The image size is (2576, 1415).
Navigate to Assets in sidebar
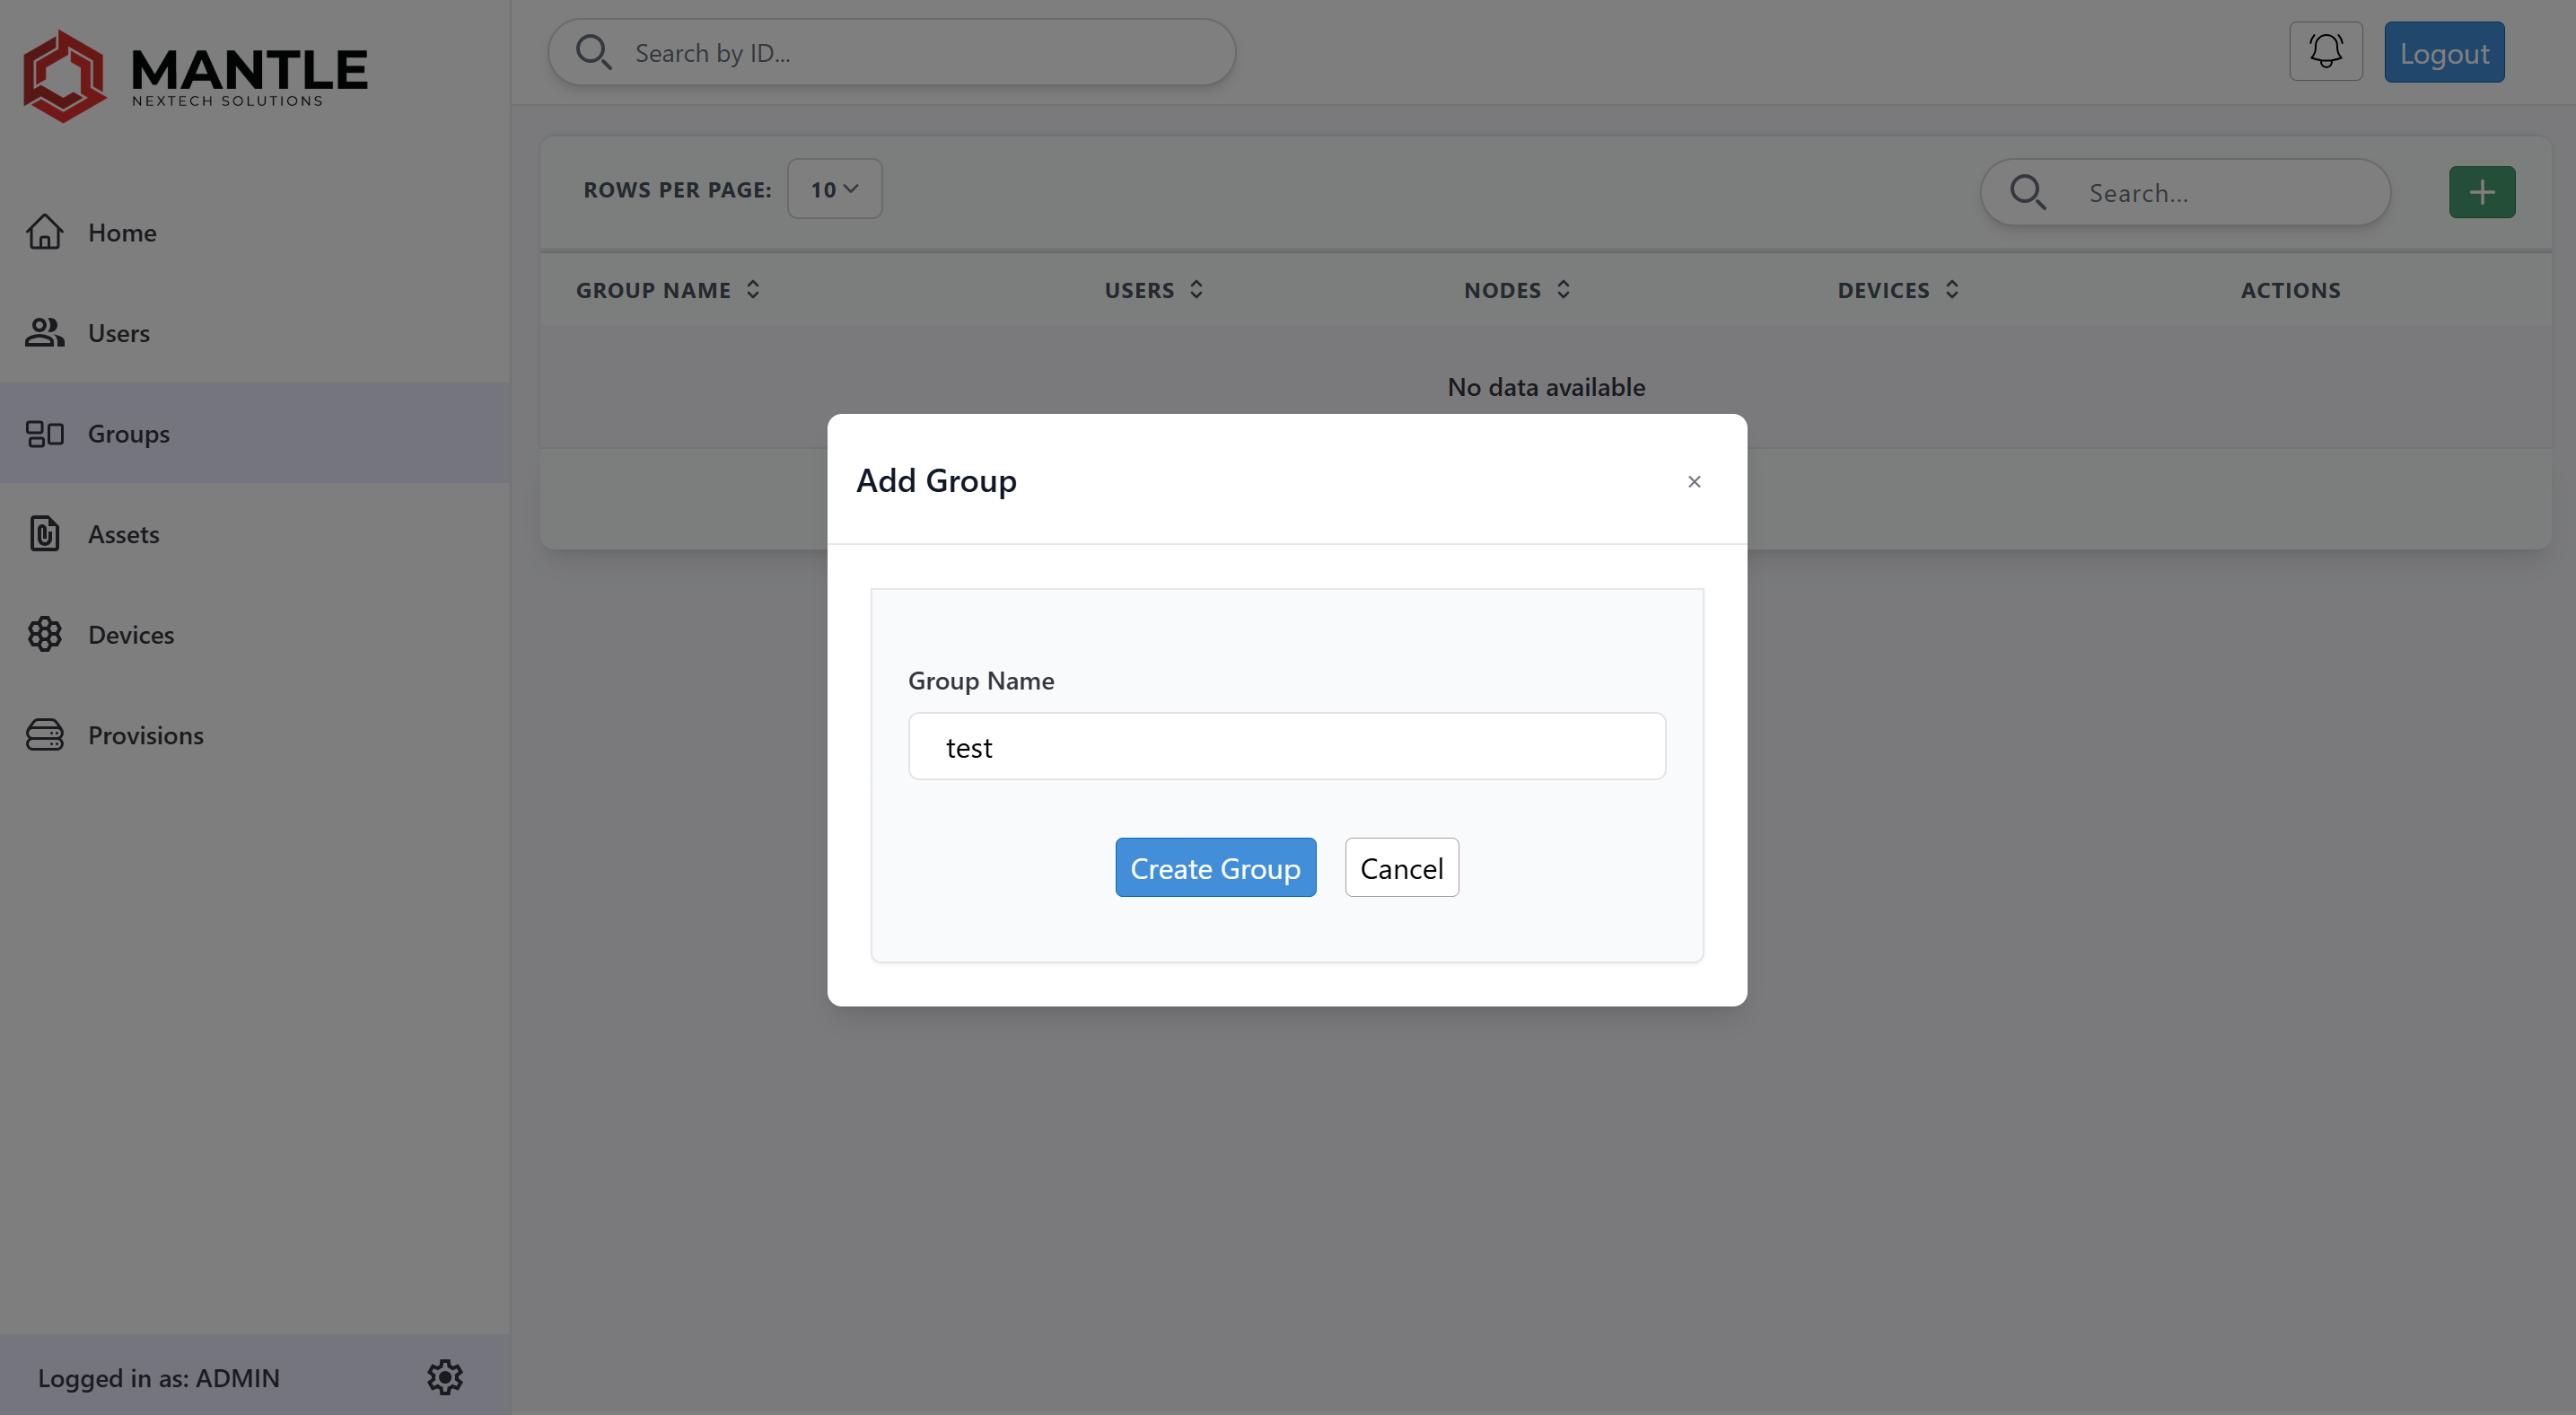(x=255, y=533)
